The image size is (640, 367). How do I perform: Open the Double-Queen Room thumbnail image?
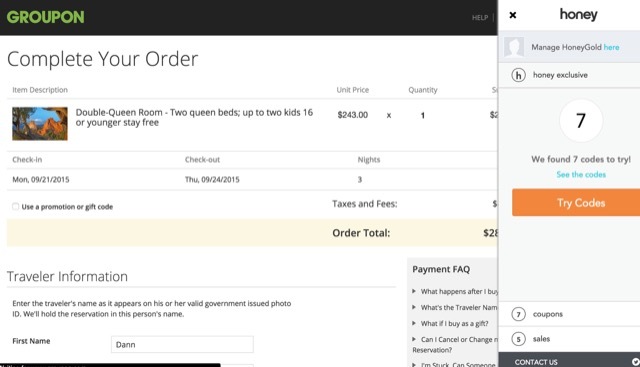(x=40, y=124)
